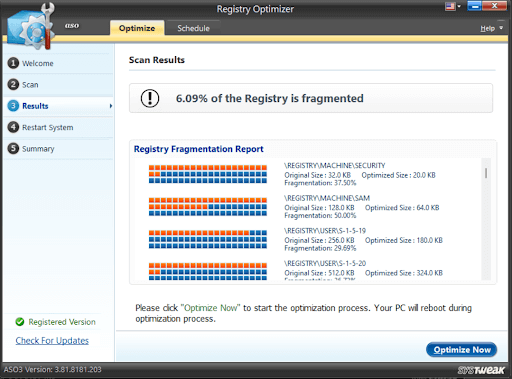Viewport: 512px width, 379px height.
Task: Expand the Help dropdown arrow
Action: [x=501, y=28]
